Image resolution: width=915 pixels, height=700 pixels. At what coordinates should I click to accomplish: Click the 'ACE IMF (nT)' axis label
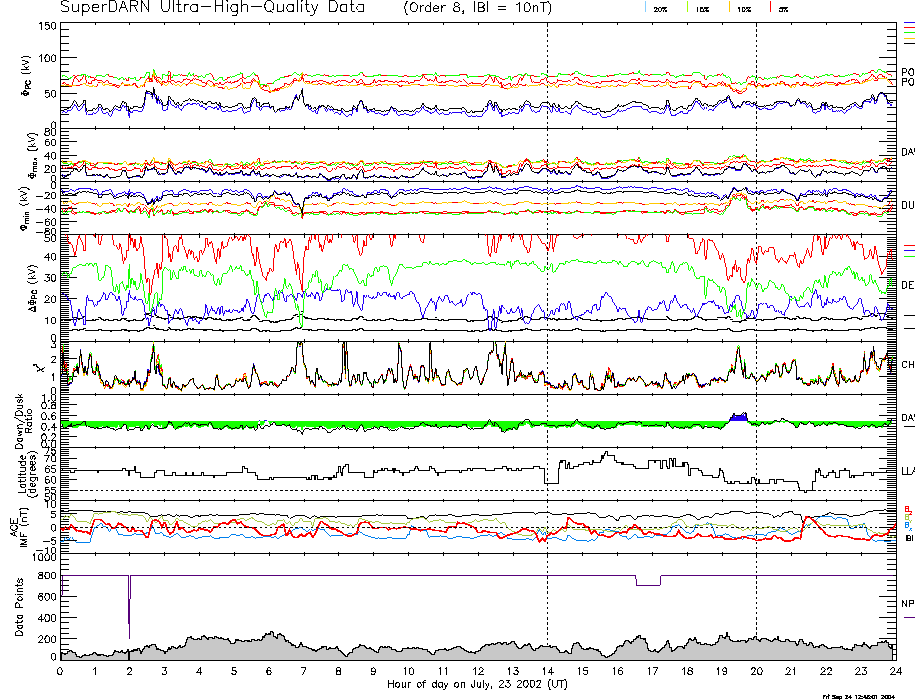(x=19, y=527)
